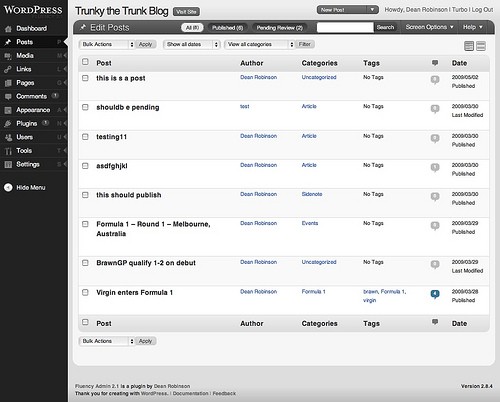Tick the 'testing11' post checkbox

coord(85,137)
